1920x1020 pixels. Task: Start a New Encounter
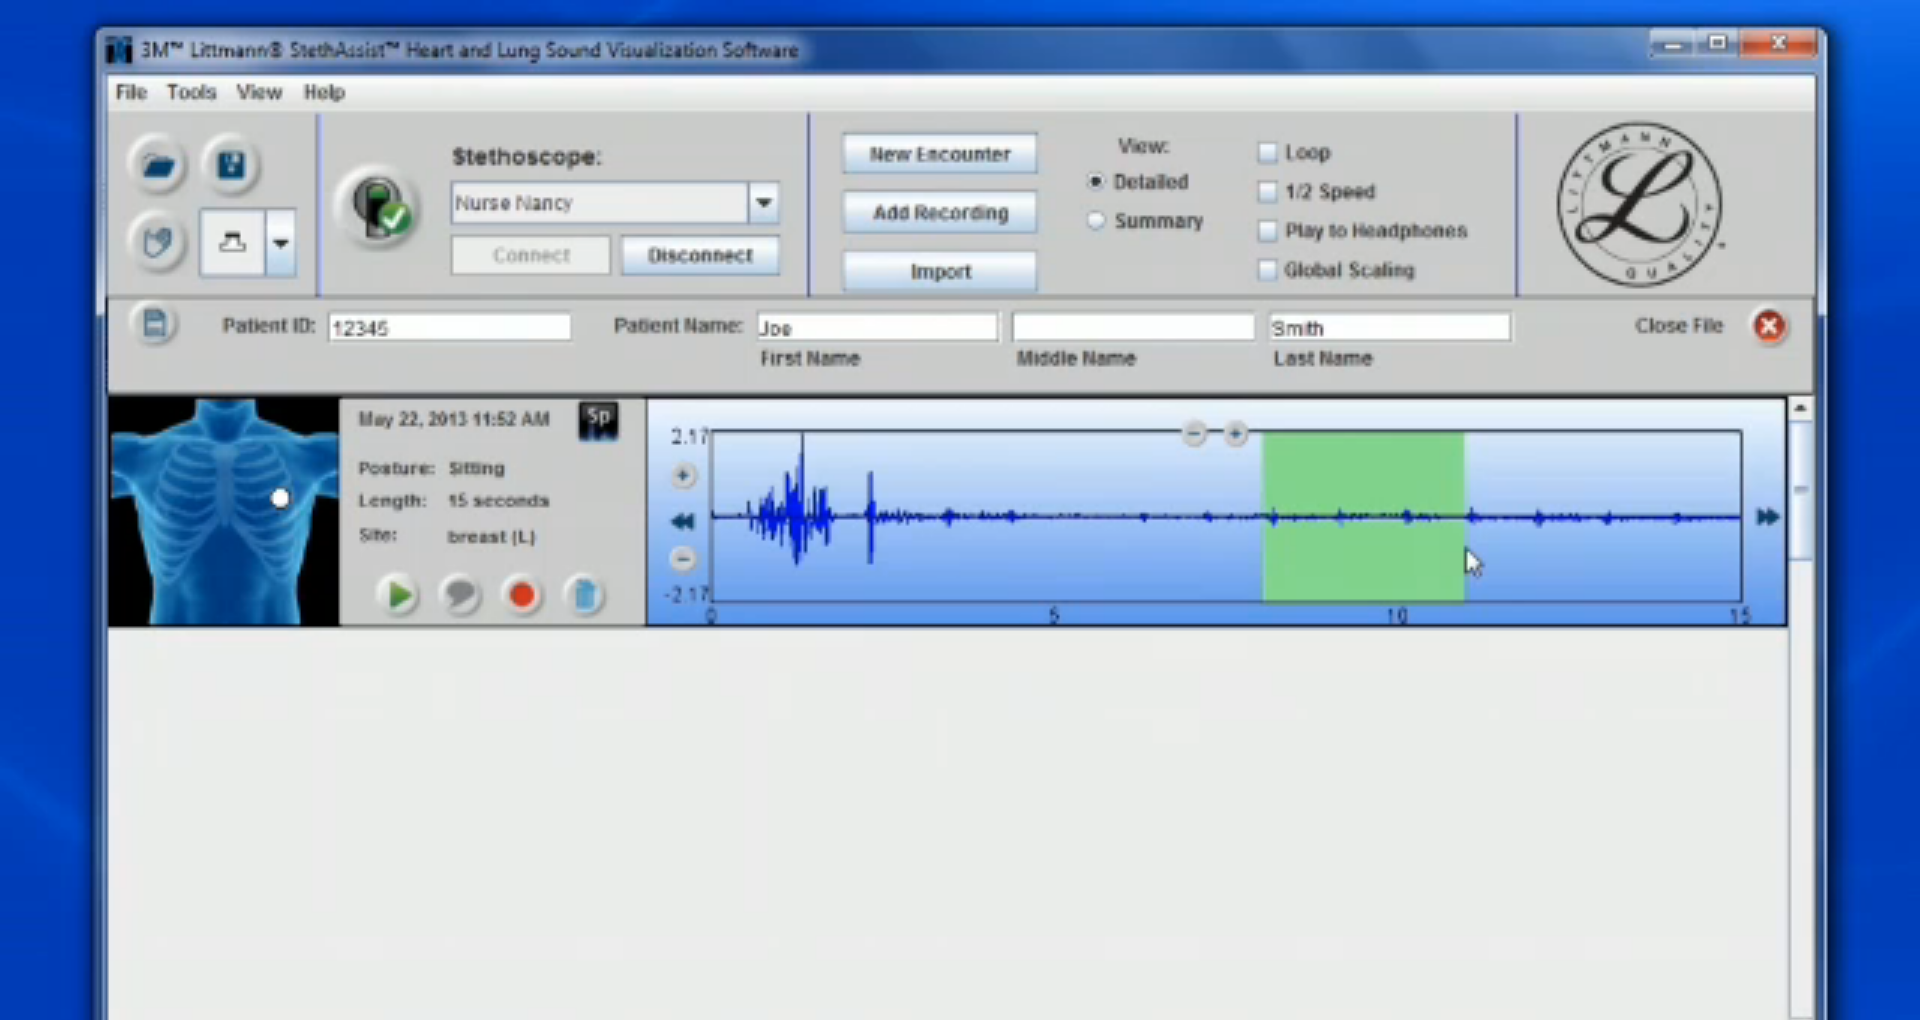click(x=939, y=154)
